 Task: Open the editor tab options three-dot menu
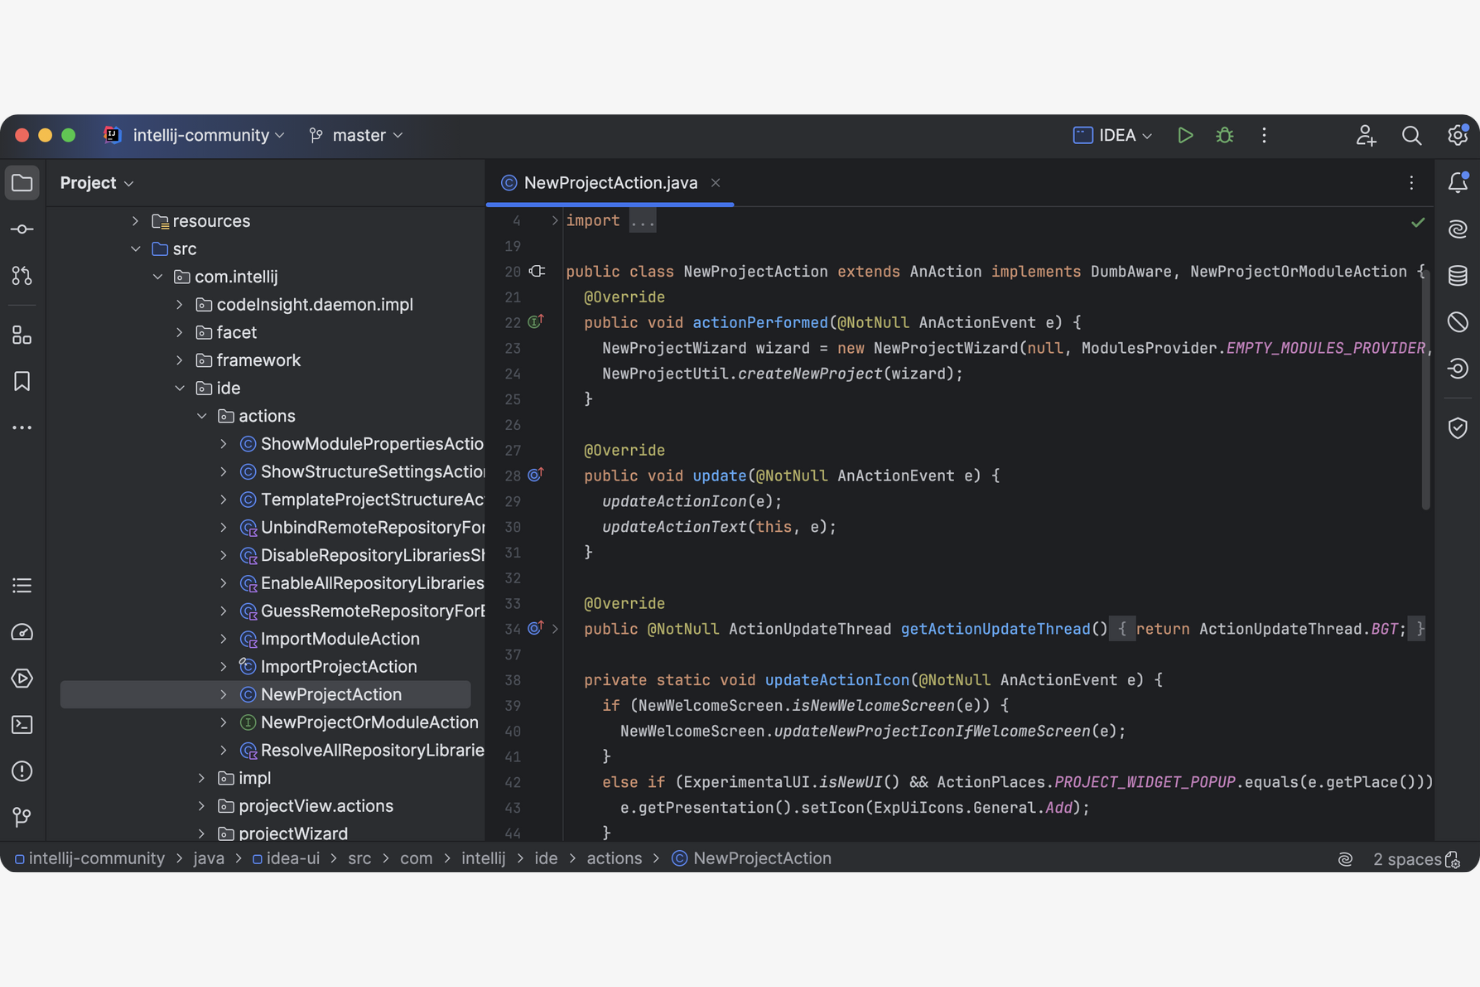1411,183
